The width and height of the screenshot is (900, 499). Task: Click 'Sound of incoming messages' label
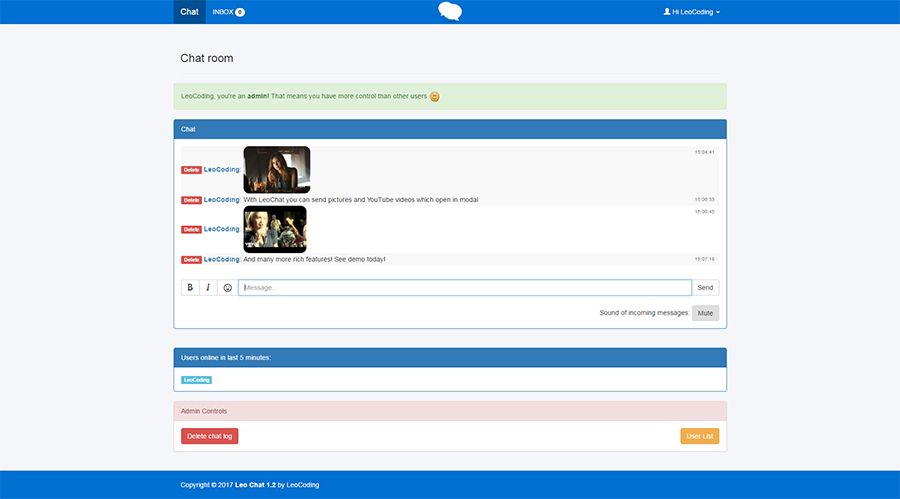click(x=644, y=313)
